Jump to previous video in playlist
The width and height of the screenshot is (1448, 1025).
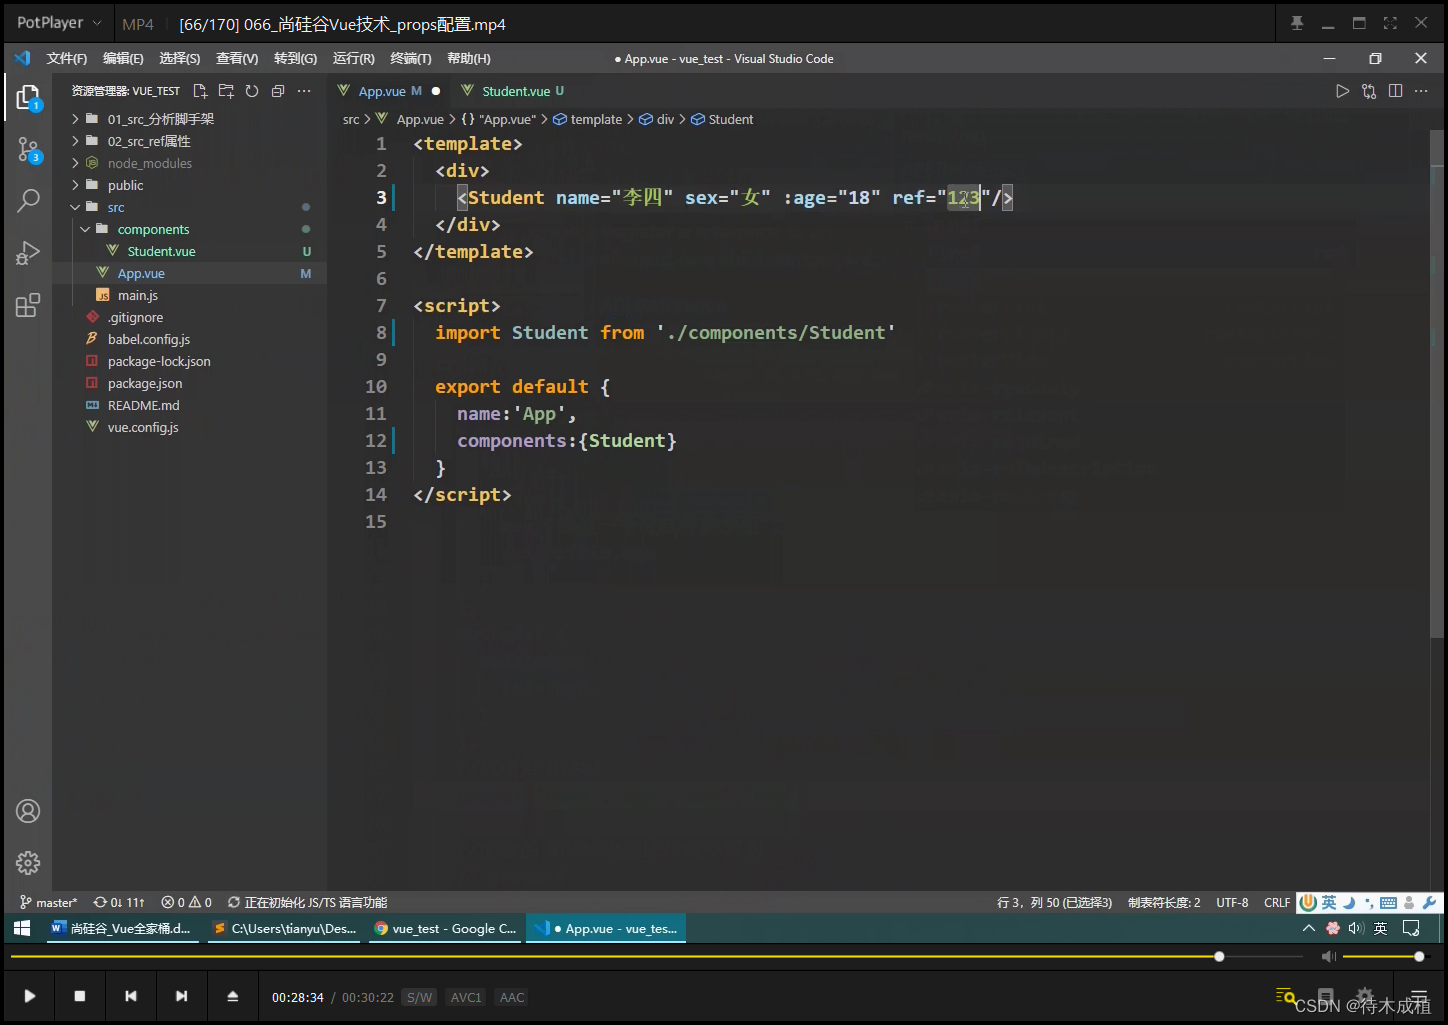pos(131,996)
